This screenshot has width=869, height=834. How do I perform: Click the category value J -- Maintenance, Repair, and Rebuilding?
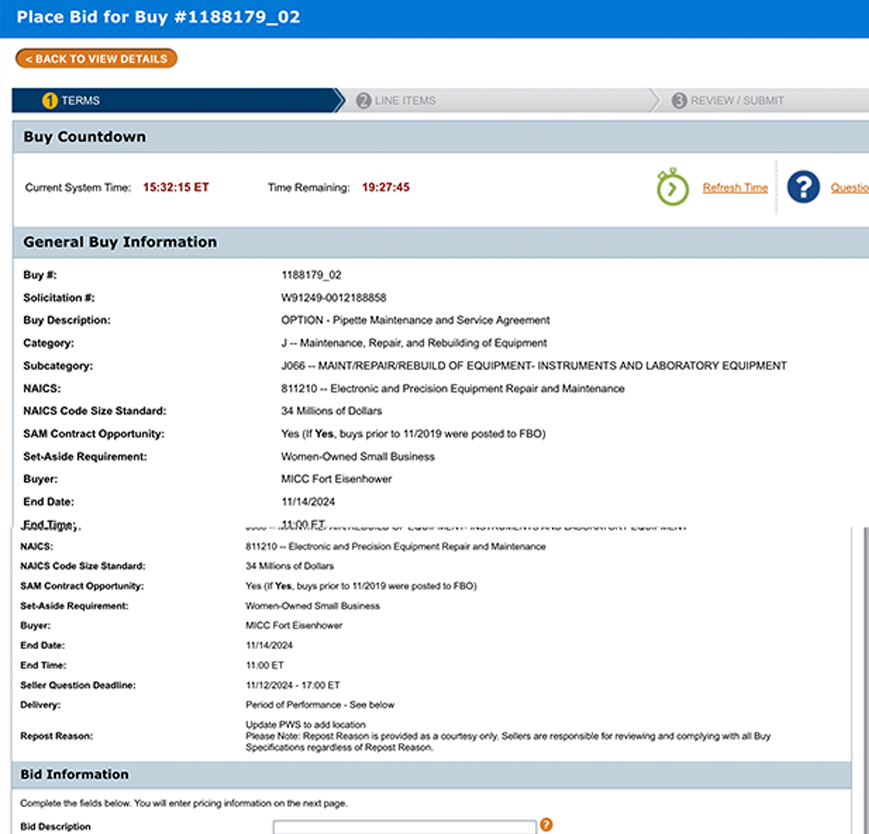coord(413,343)
